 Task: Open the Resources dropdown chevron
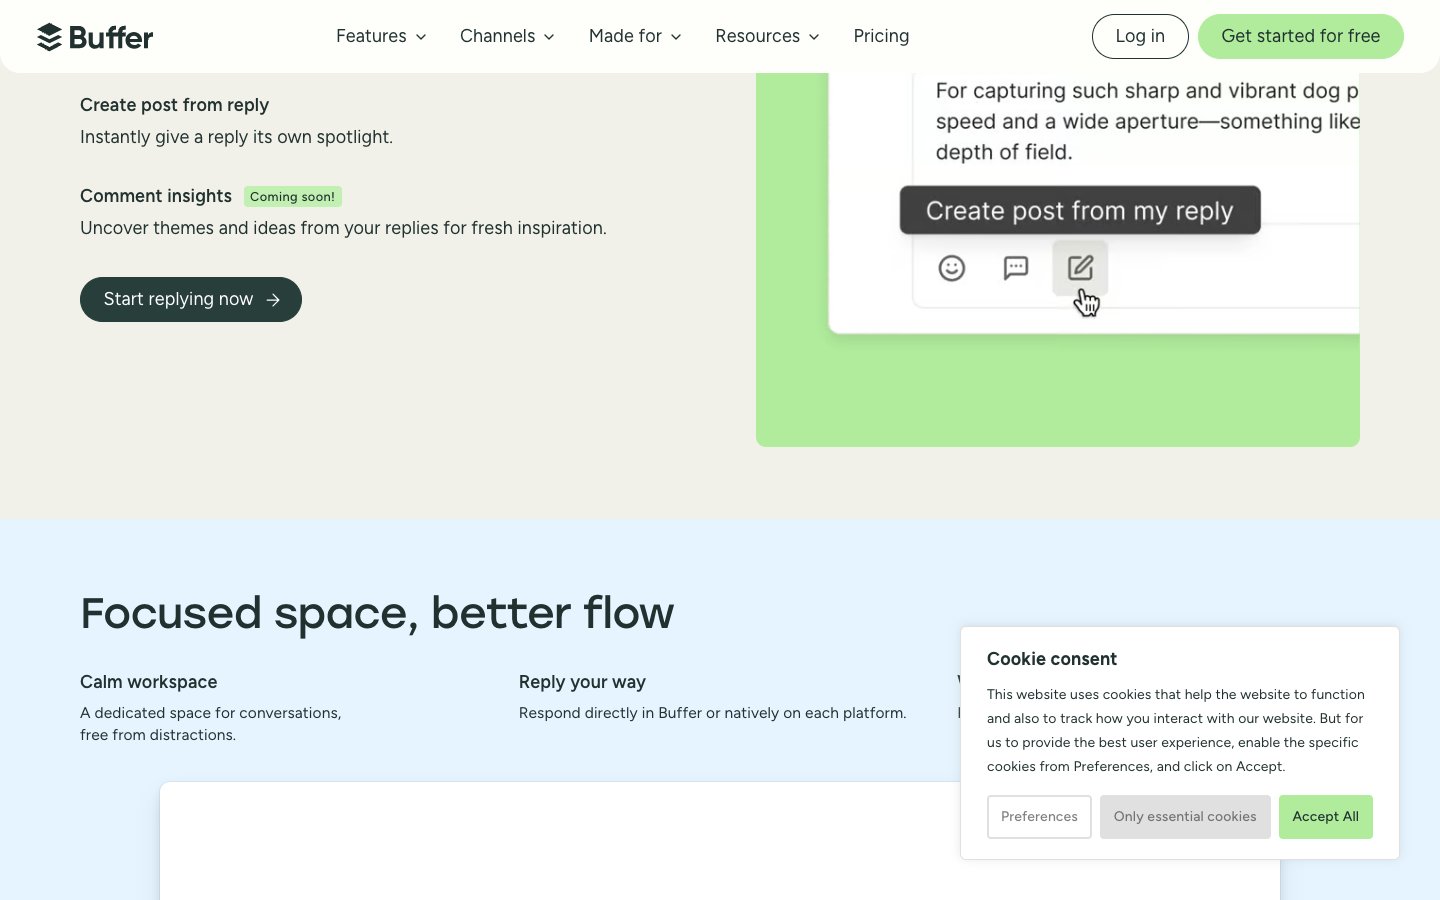tap(814, 37)
